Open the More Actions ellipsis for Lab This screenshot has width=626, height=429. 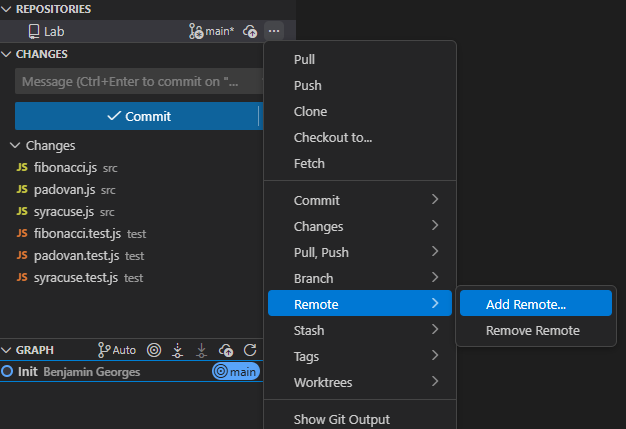(x=274, y=32)
